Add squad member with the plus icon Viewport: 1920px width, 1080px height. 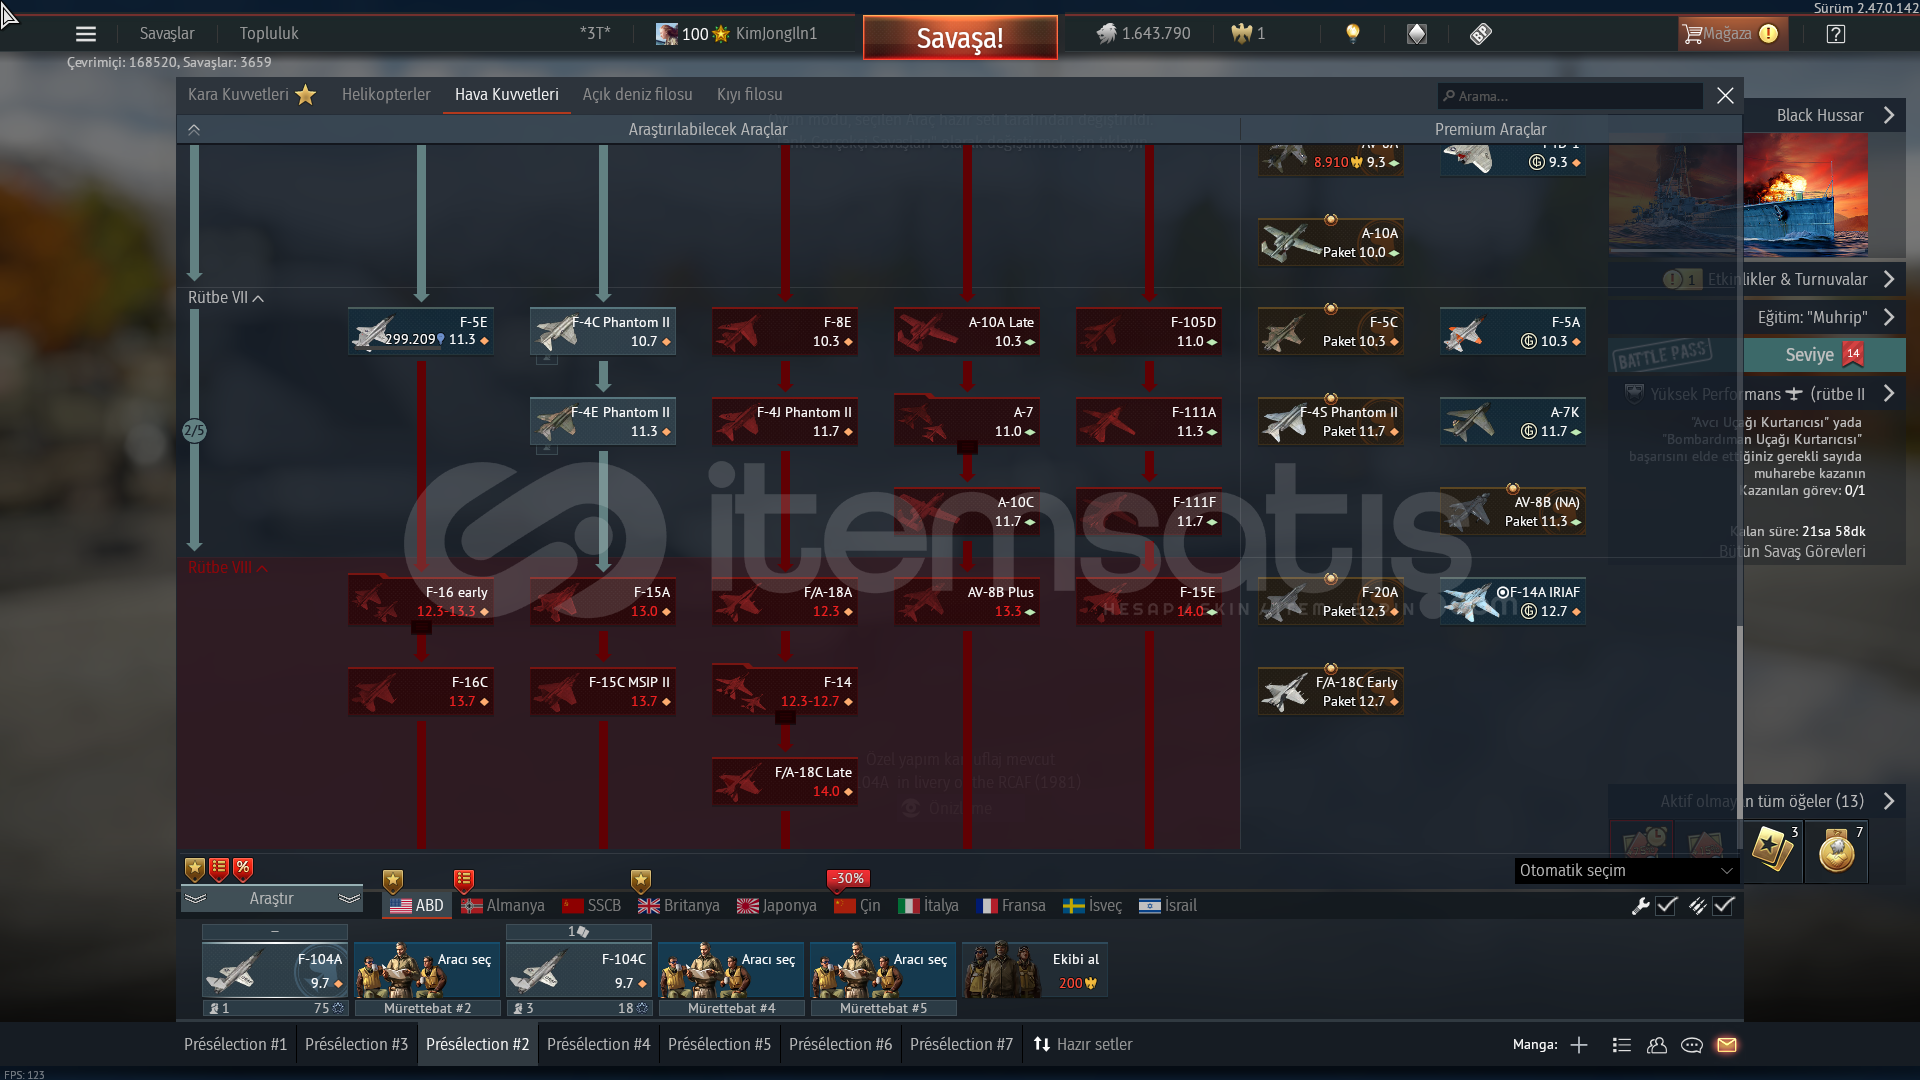coord(1579,1045)
